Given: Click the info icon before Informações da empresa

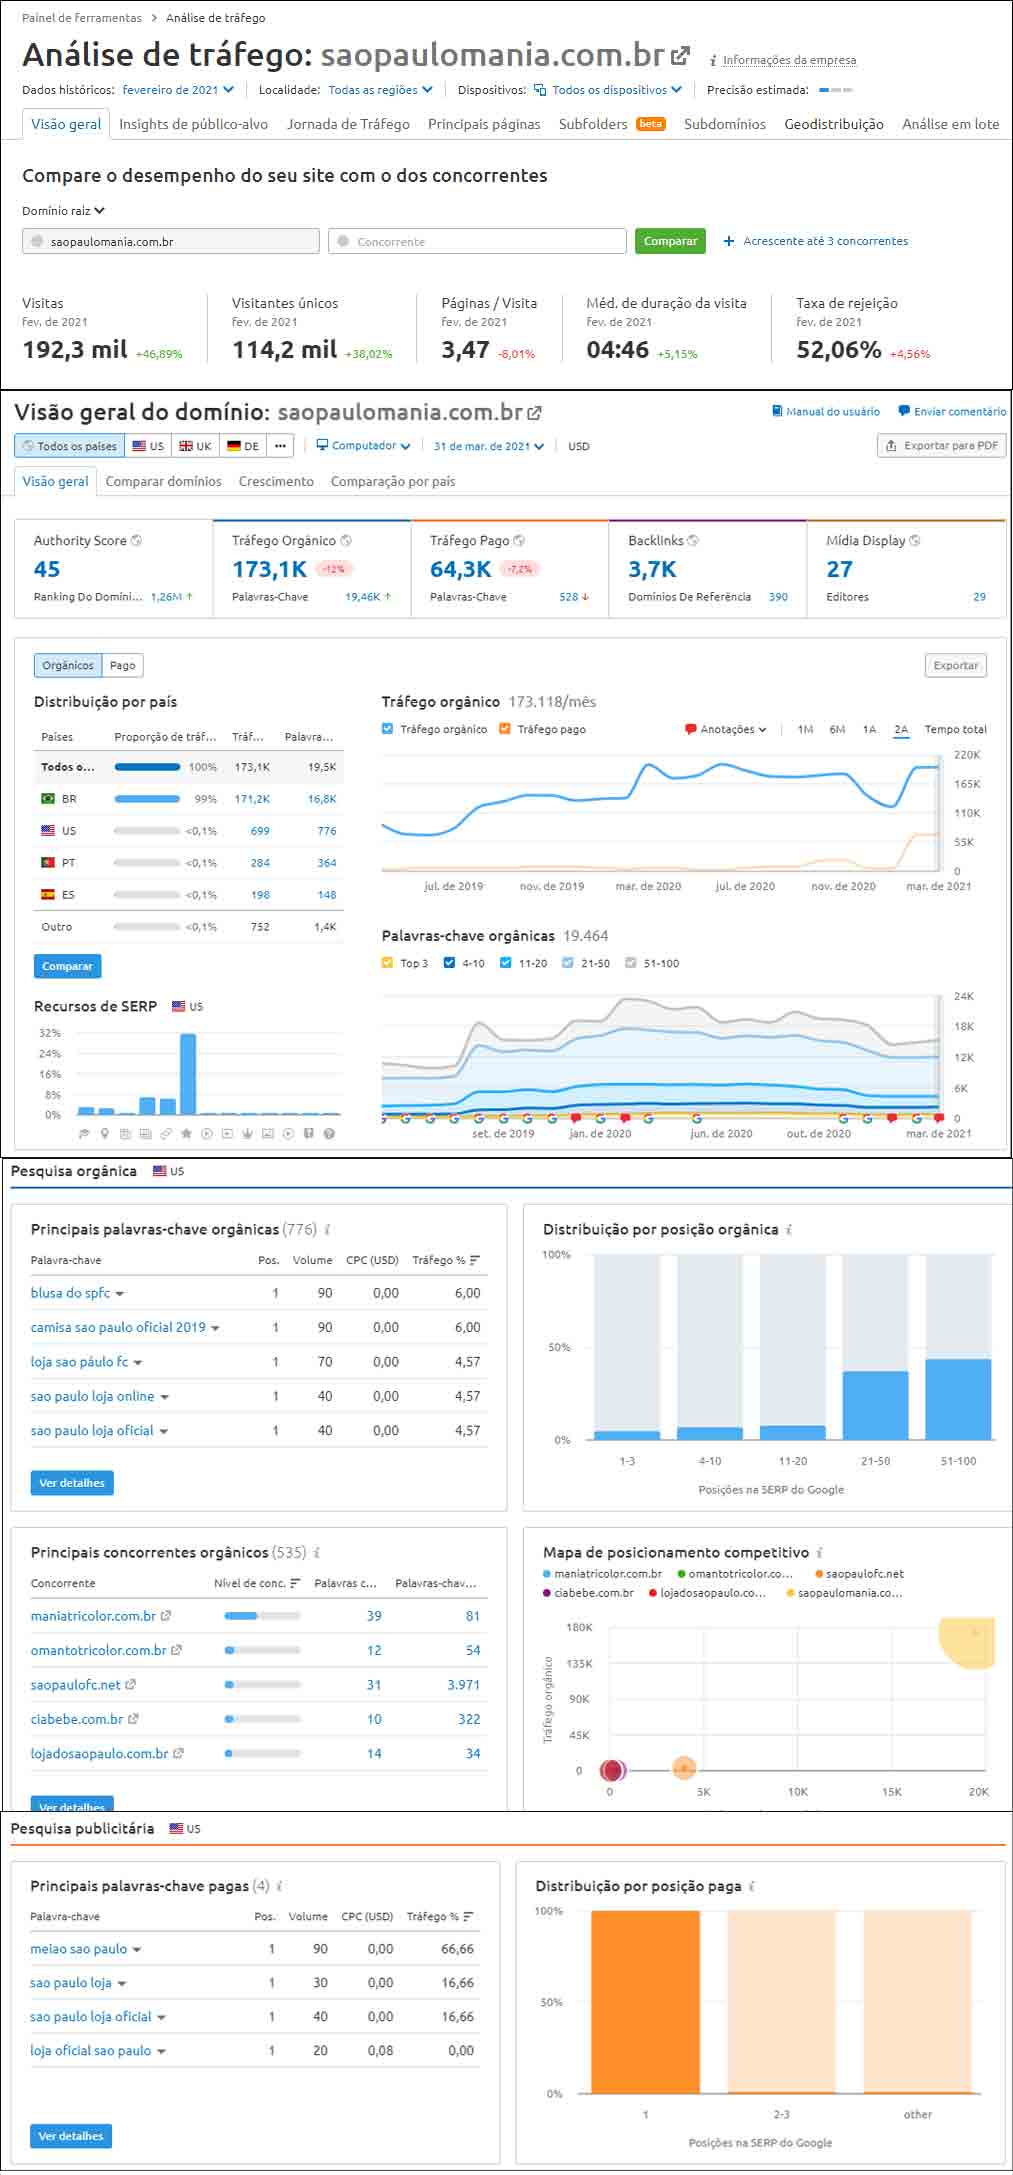Looking at the screenshot, I should (x=713, y=61).
